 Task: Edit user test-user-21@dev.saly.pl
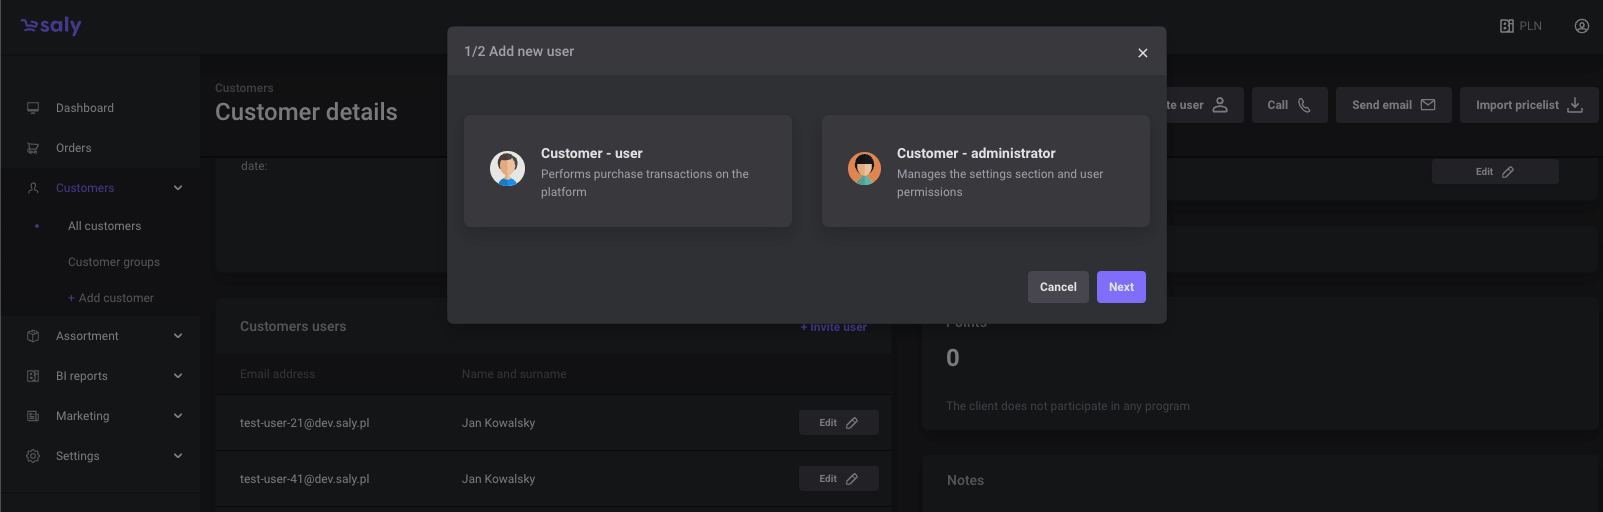(838, 423)
